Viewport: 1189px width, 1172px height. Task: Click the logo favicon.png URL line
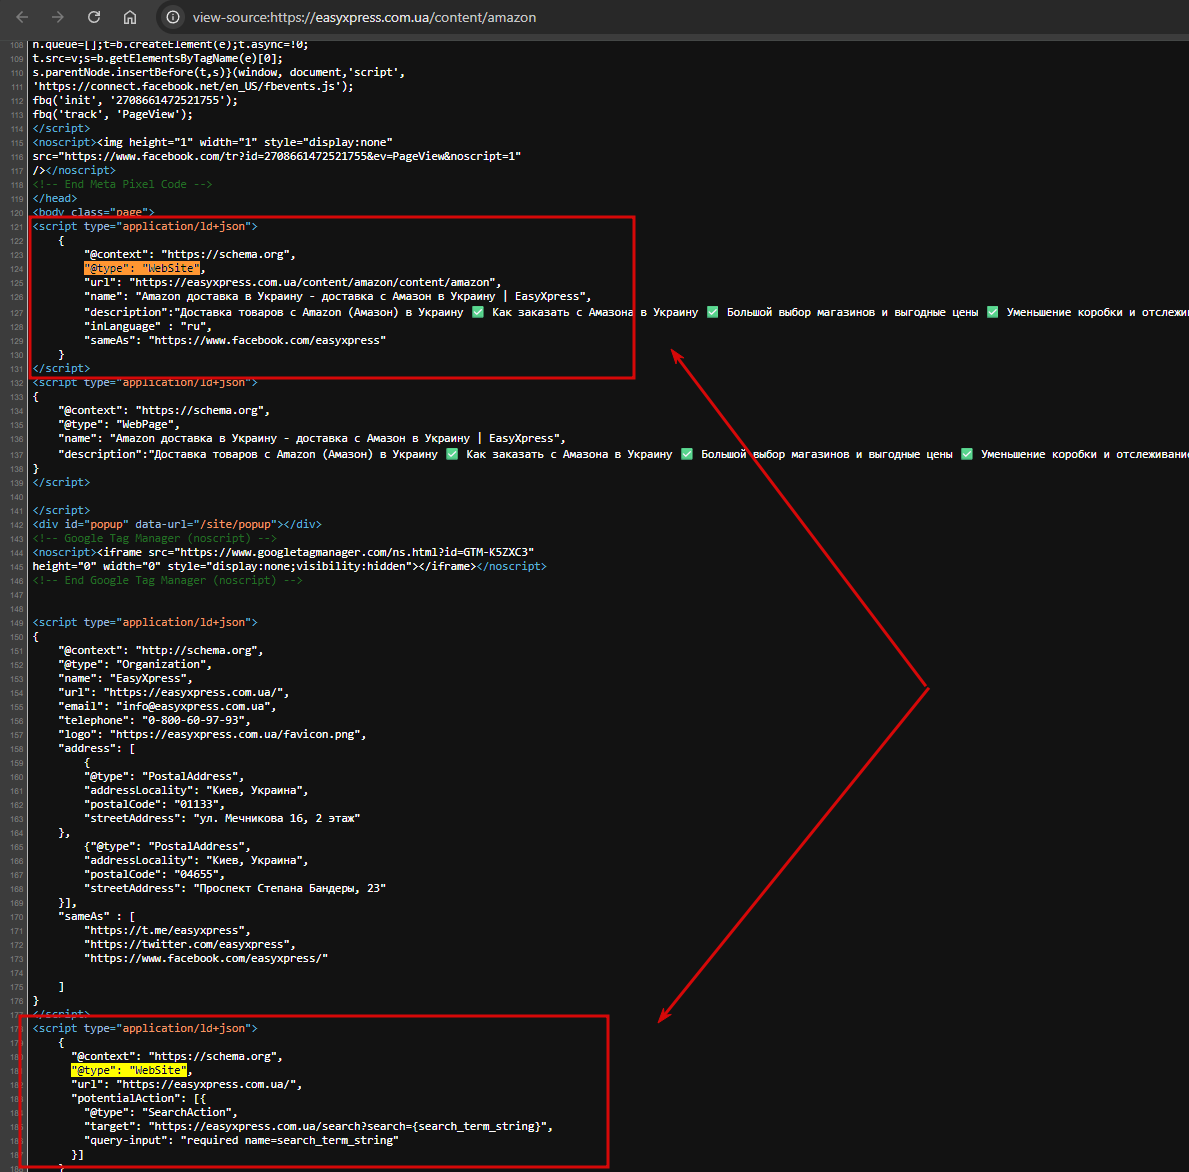coord(212,735)
